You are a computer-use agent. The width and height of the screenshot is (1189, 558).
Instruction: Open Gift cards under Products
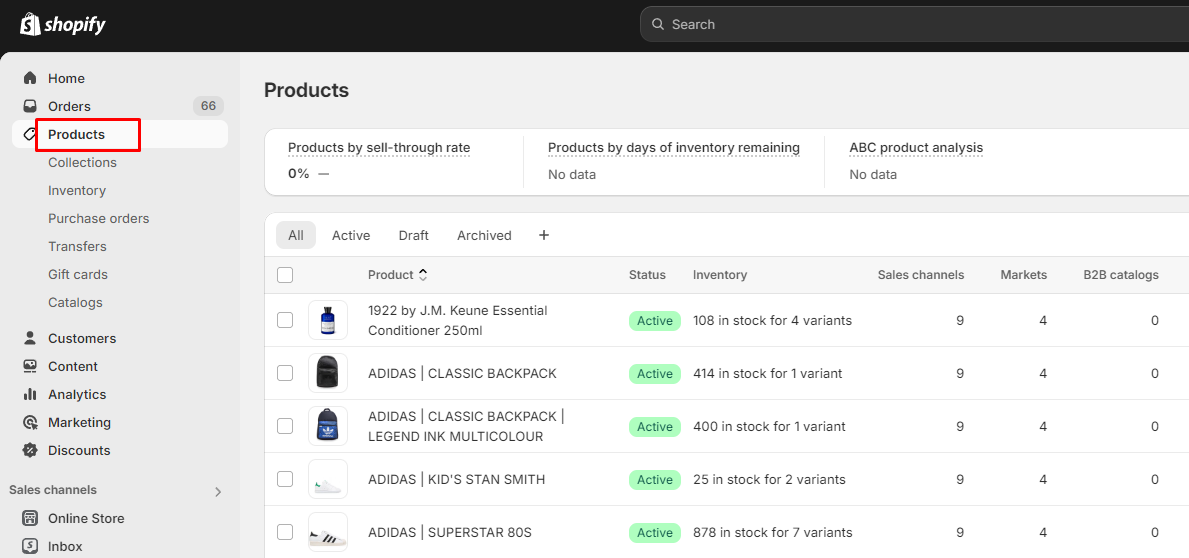[78, 274]
